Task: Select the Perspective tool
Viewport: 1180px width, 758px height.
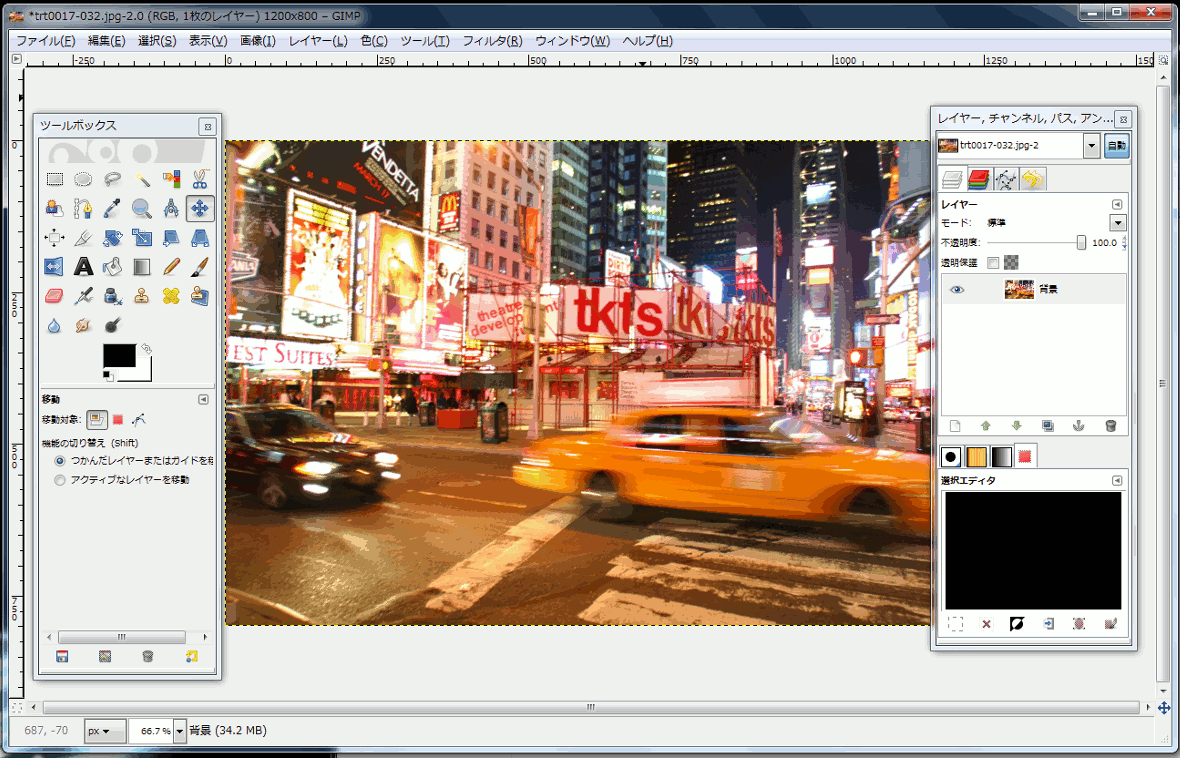Action: 200,238
